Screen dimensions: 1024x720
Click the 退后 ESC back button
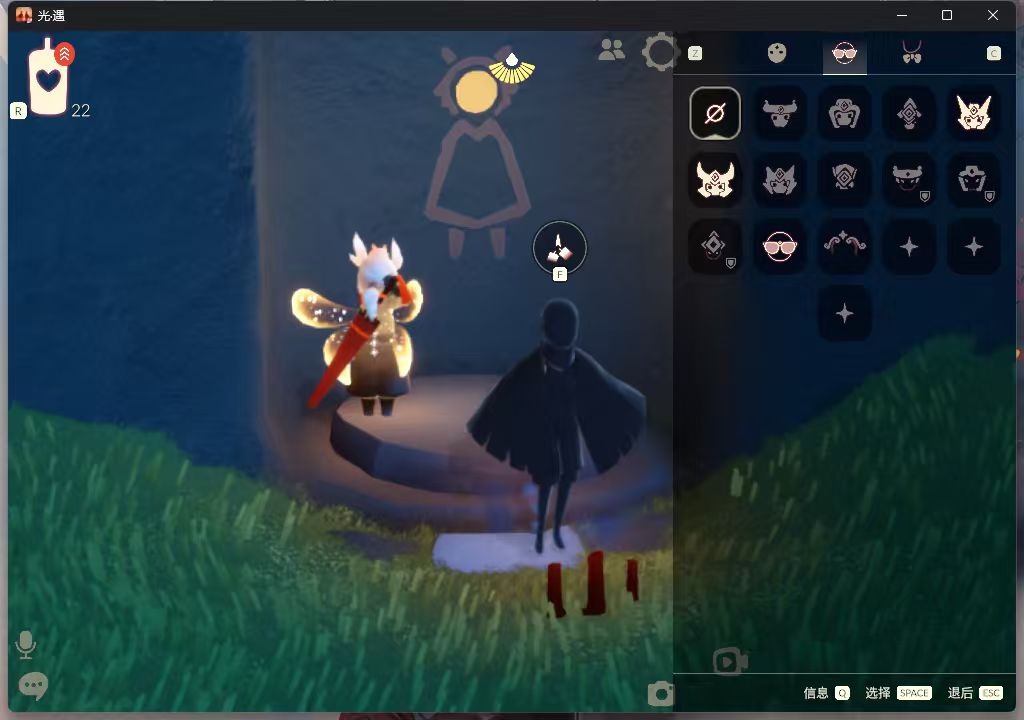click(974, 693)
